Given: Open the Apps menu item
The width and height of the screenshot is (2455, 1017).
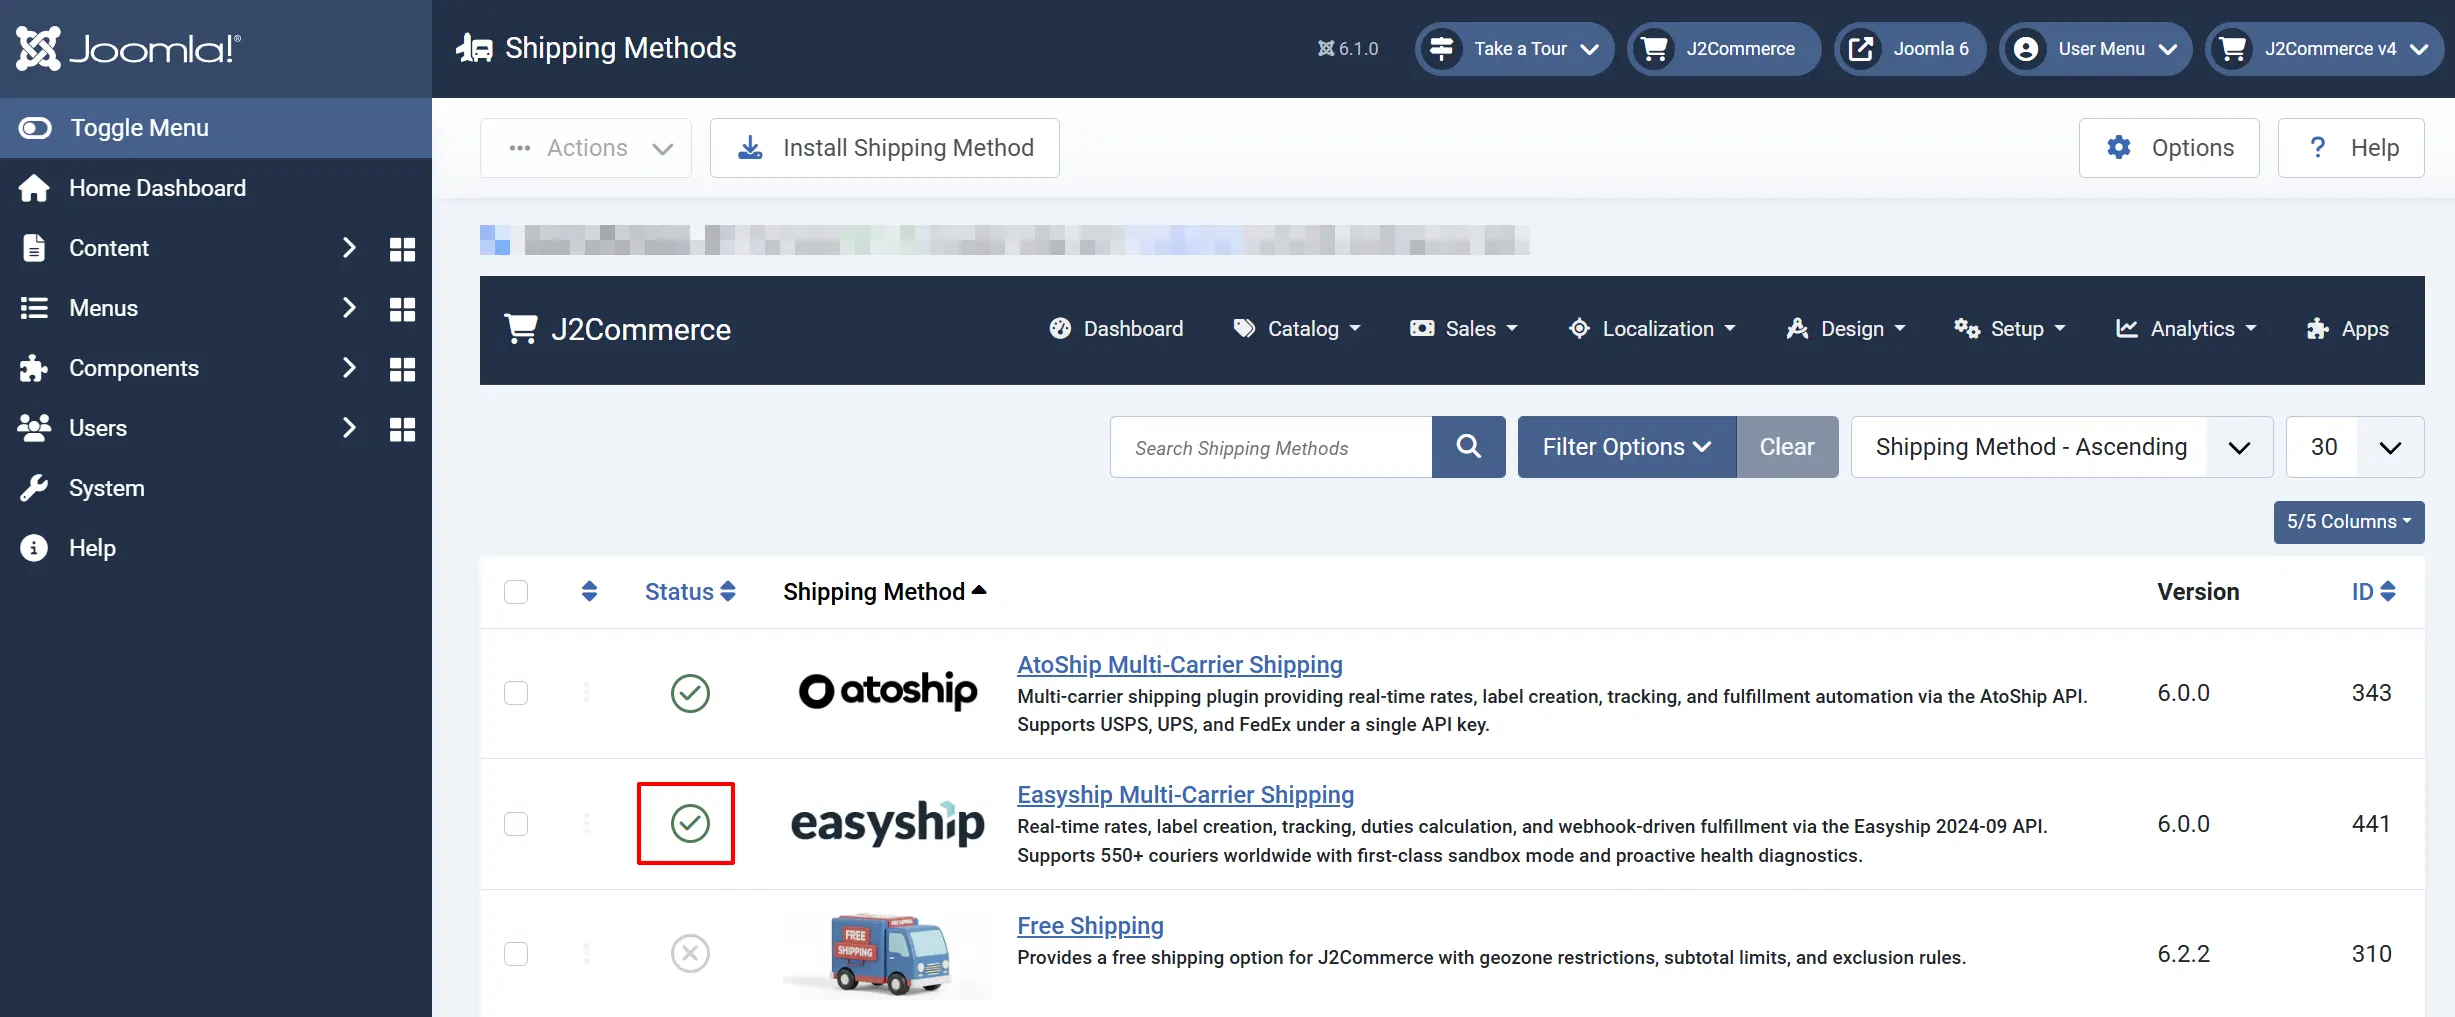Looking at the screenshot, I should pos(2347,329).
